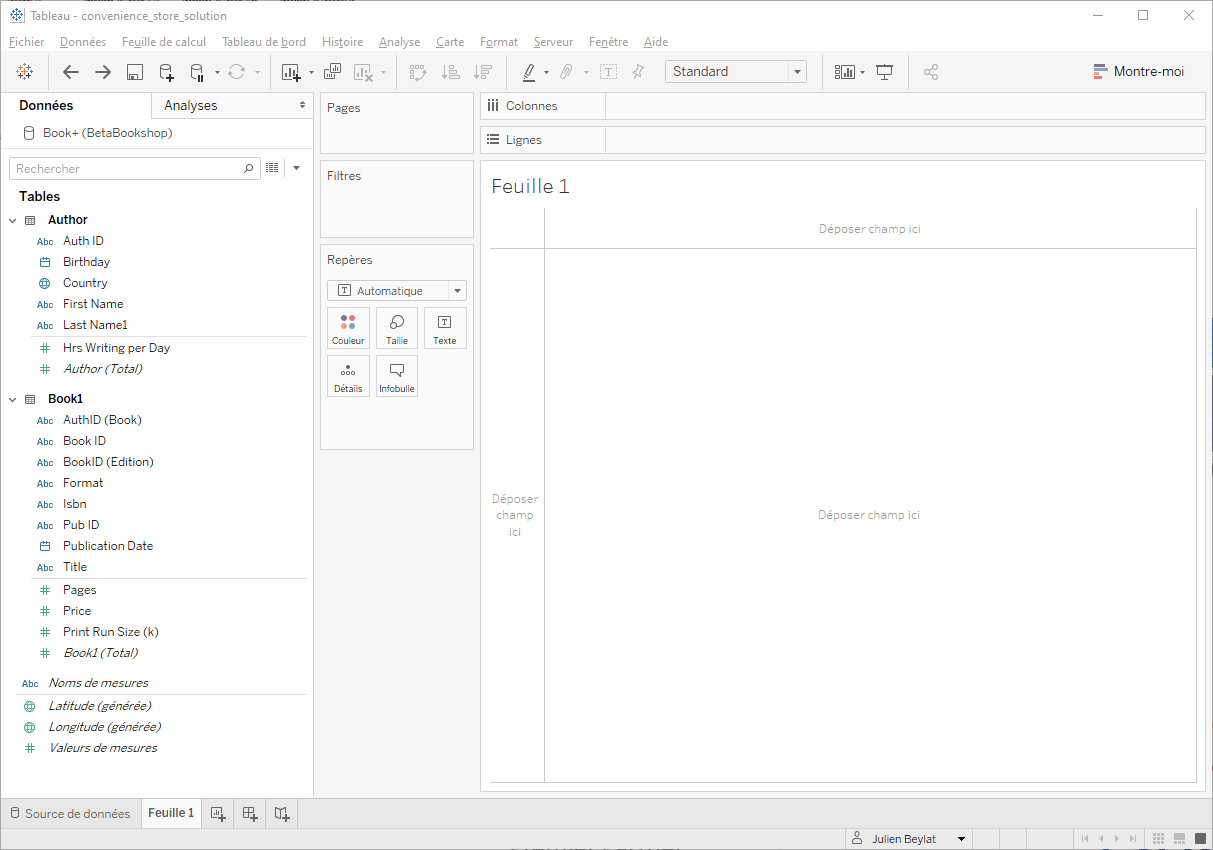The height and width of the screenshot is (850, 1213).
Task: Click the Infobulle marks card
Action: pyautogui.click(x=397, y=376)
